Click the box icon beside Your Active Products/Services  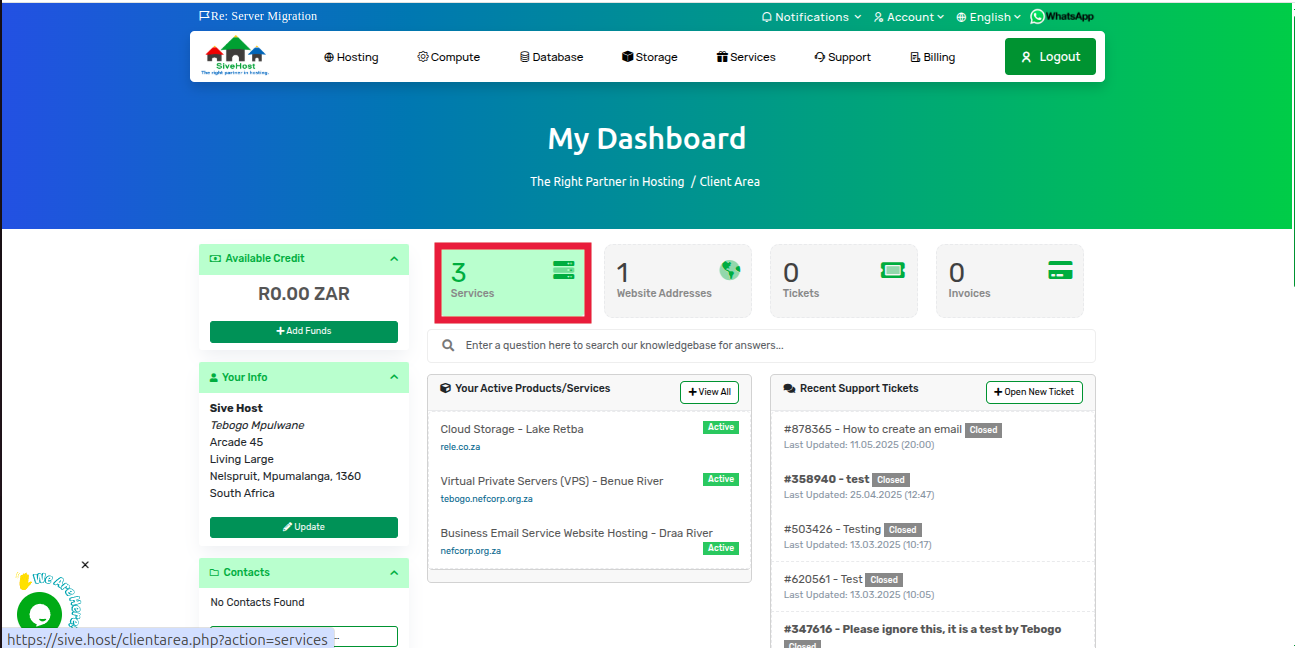click(x=446, y=388)
